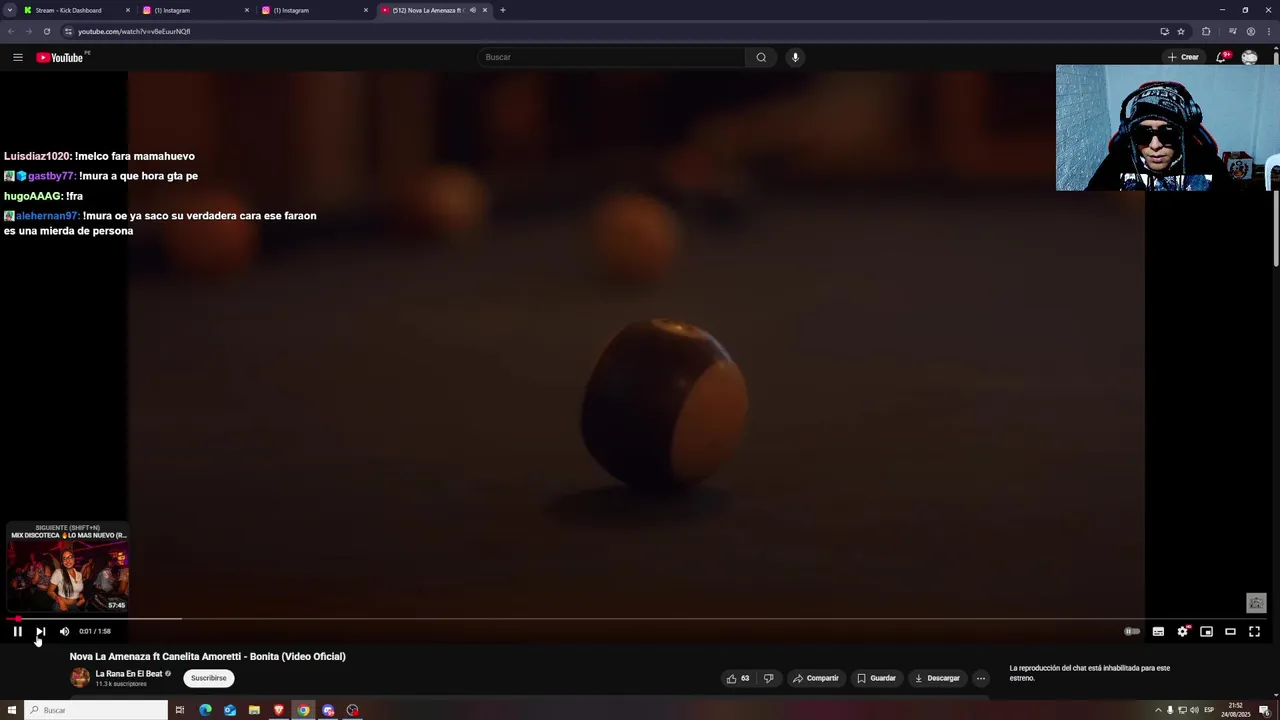Toggle subtitles in the video player
1280x720 pixels.
coord(1158,631)
